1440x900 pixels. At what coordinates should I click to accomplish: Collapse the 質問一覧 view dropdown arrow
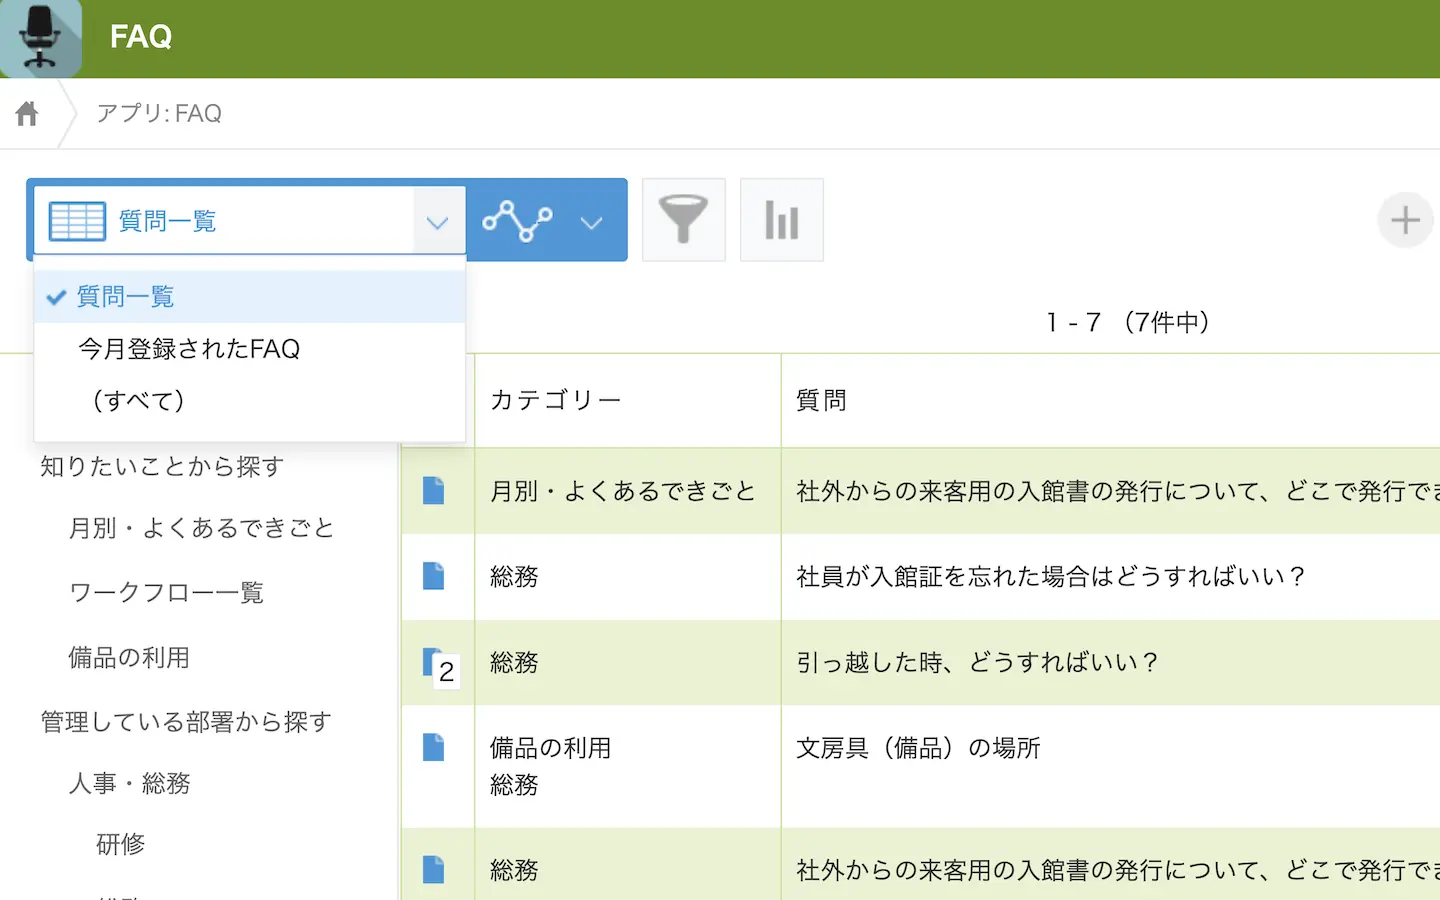pos(437,222)
